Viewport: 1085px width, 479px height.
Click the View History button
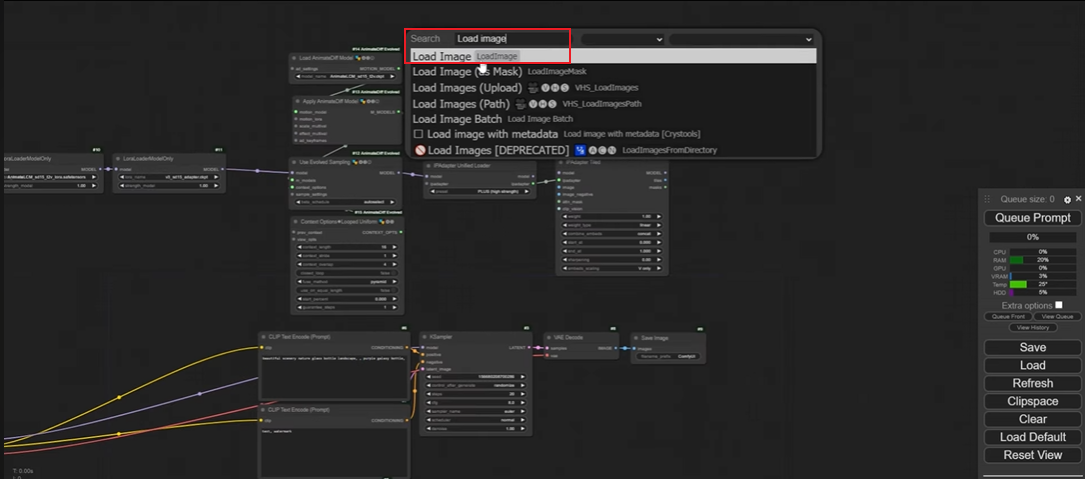tap(1032, 327)
